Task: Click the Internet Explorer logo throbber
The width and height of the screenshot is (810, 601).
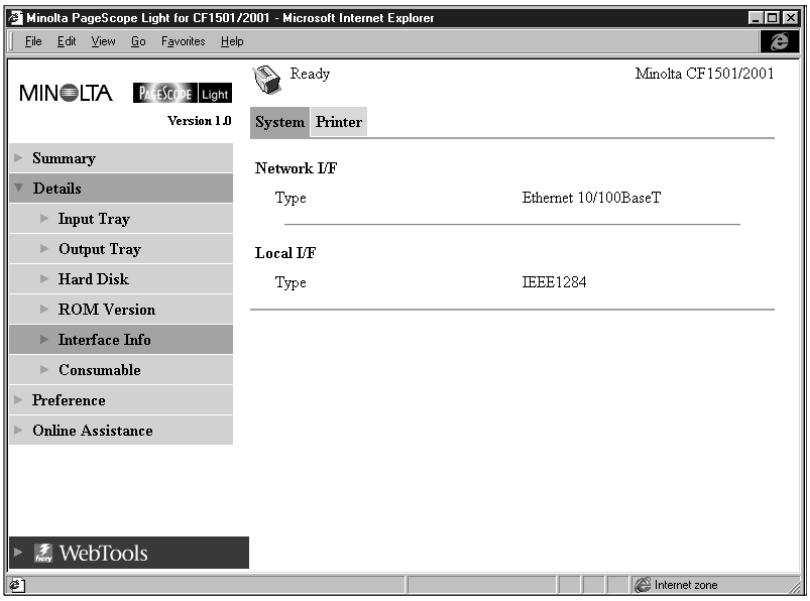Action: 780,41
